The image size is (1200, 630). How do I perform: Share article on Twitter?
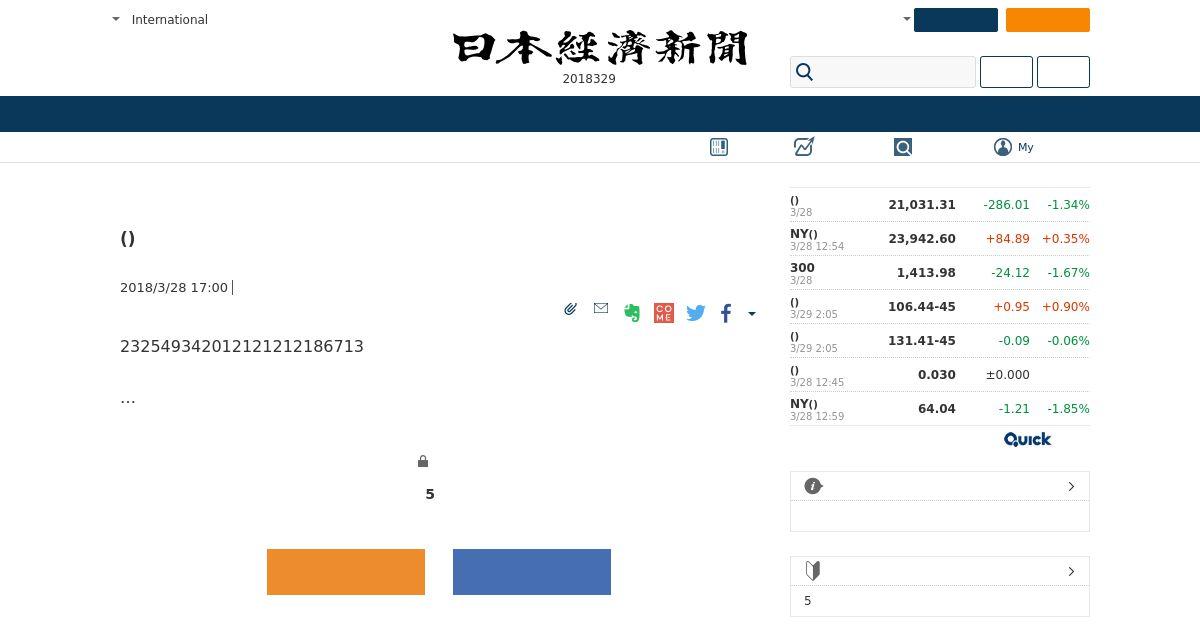[696, 313]
